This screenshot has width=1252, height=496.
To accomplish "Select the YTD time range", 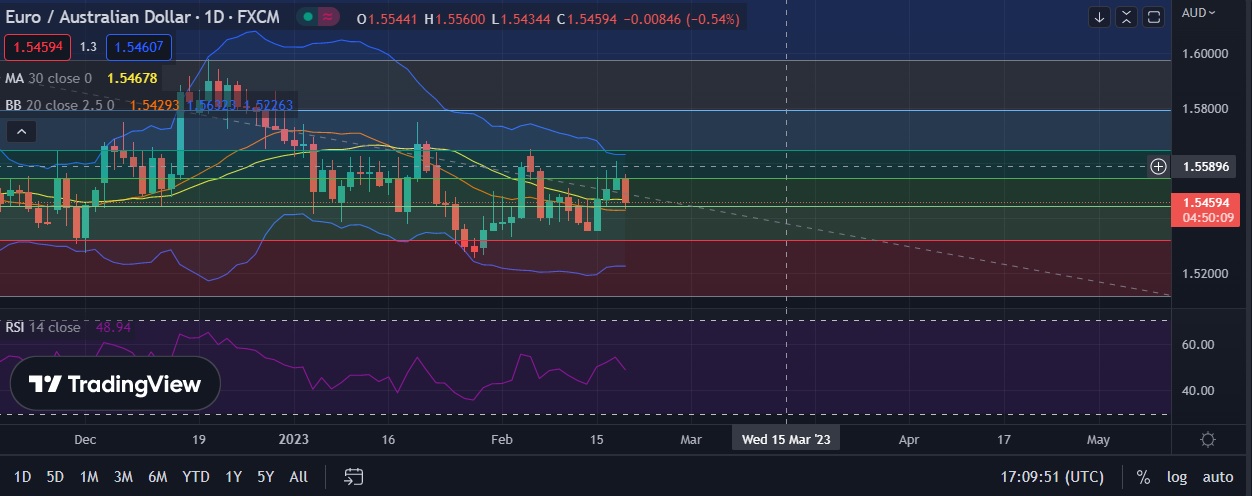I will click(x=196, y=477).
